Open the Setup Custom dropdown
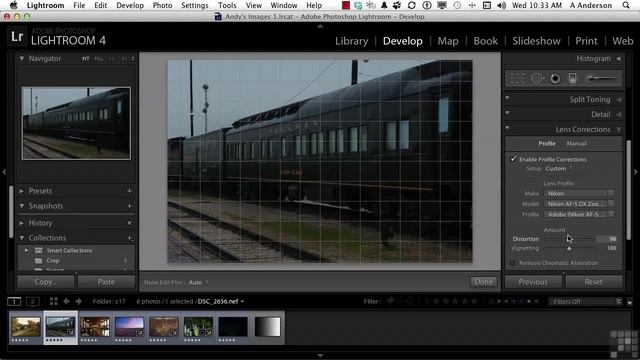Image resolution: width=640 pixels, height=360 pixels. 559,169
